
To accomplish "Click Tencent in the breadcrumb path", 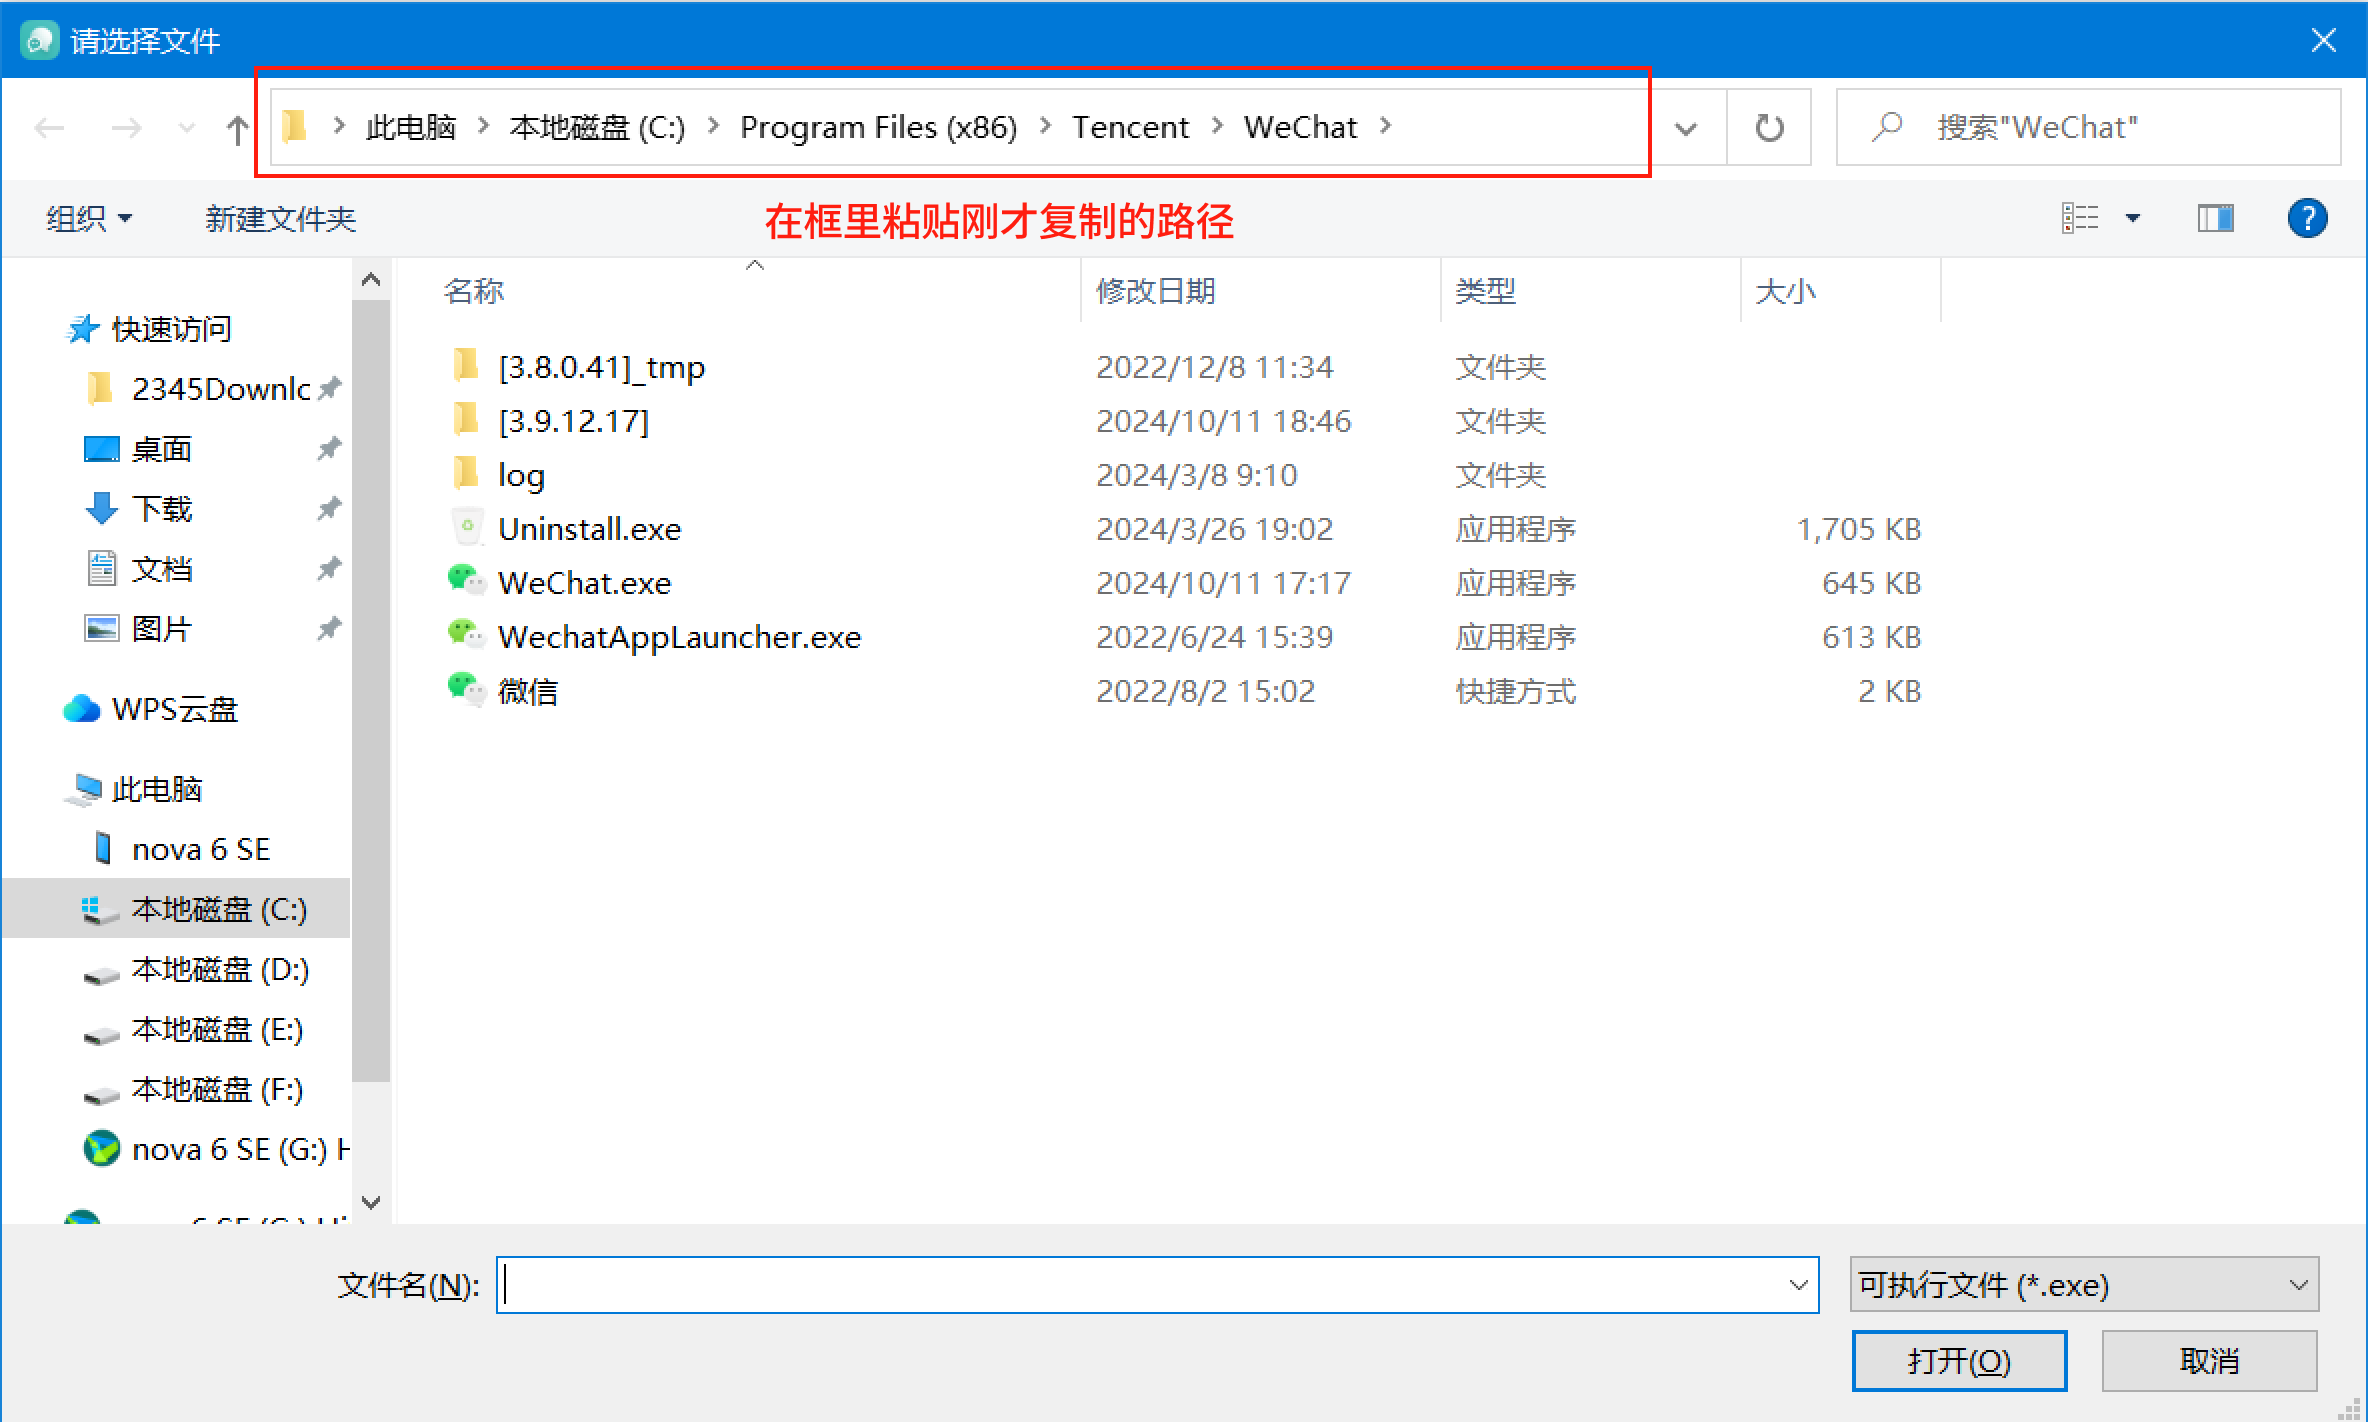I will 1130,128.
